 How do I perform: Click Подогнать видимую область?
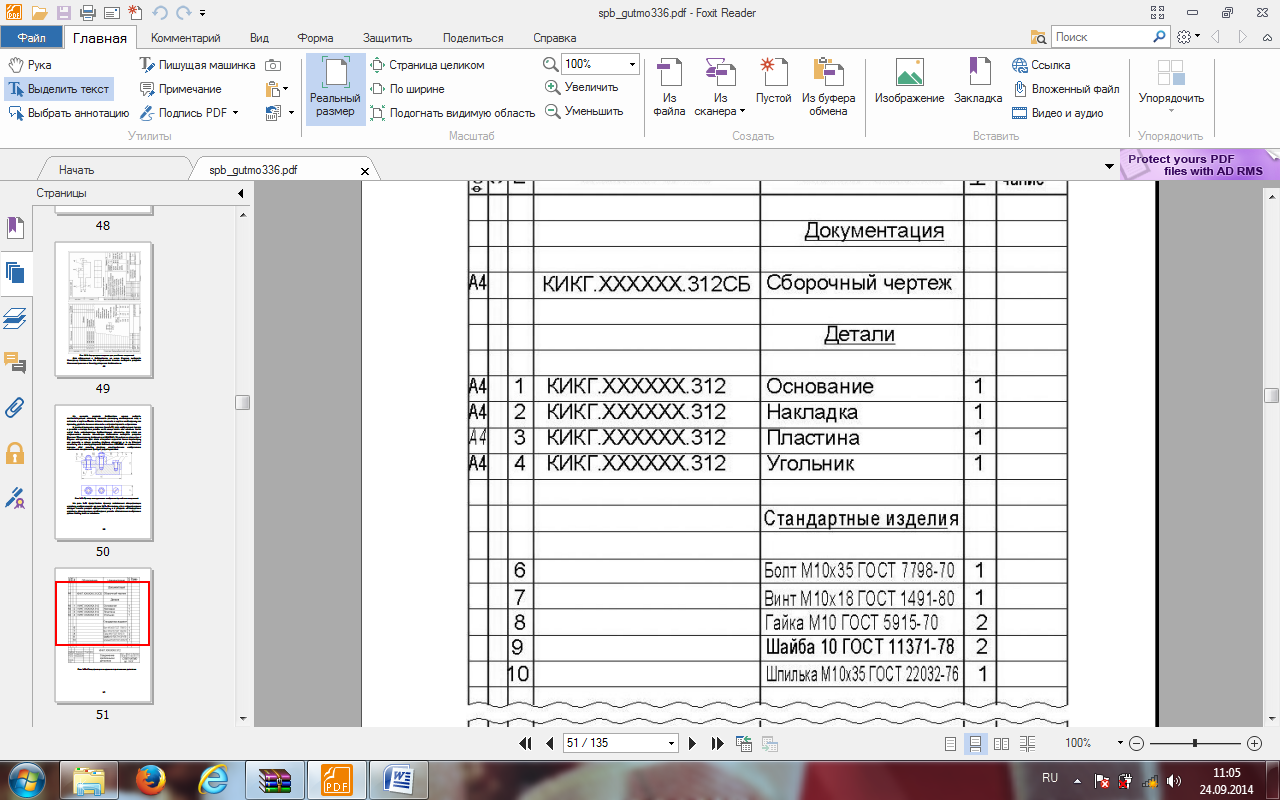pos(453,113)
